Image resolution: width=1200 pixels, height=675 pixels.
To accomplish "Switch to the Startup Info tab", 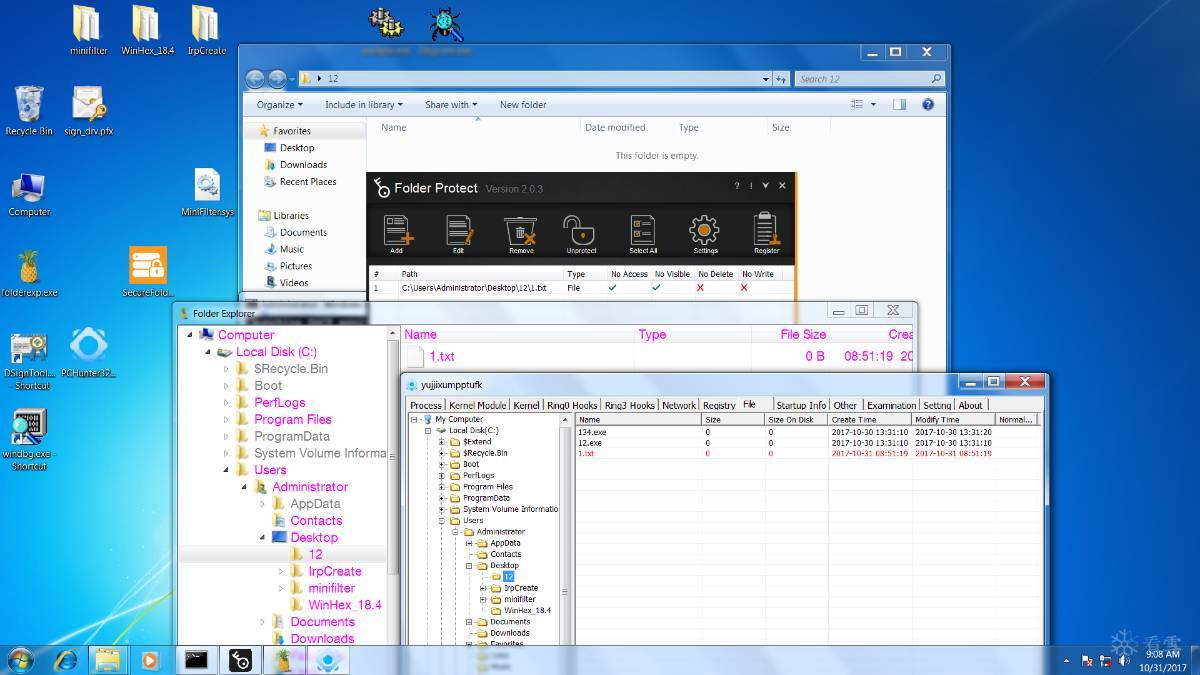I will (x=802, y=405).
